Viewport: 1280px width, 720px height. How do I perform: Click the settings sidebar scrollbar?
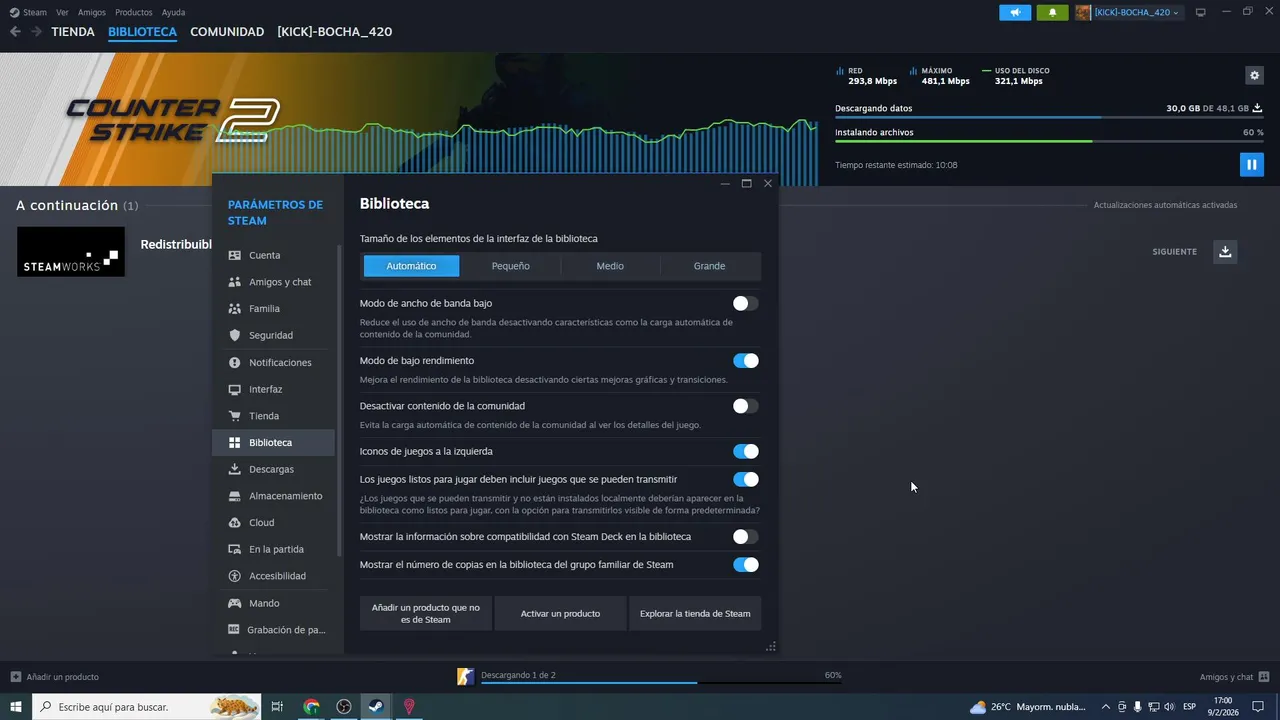339,400
